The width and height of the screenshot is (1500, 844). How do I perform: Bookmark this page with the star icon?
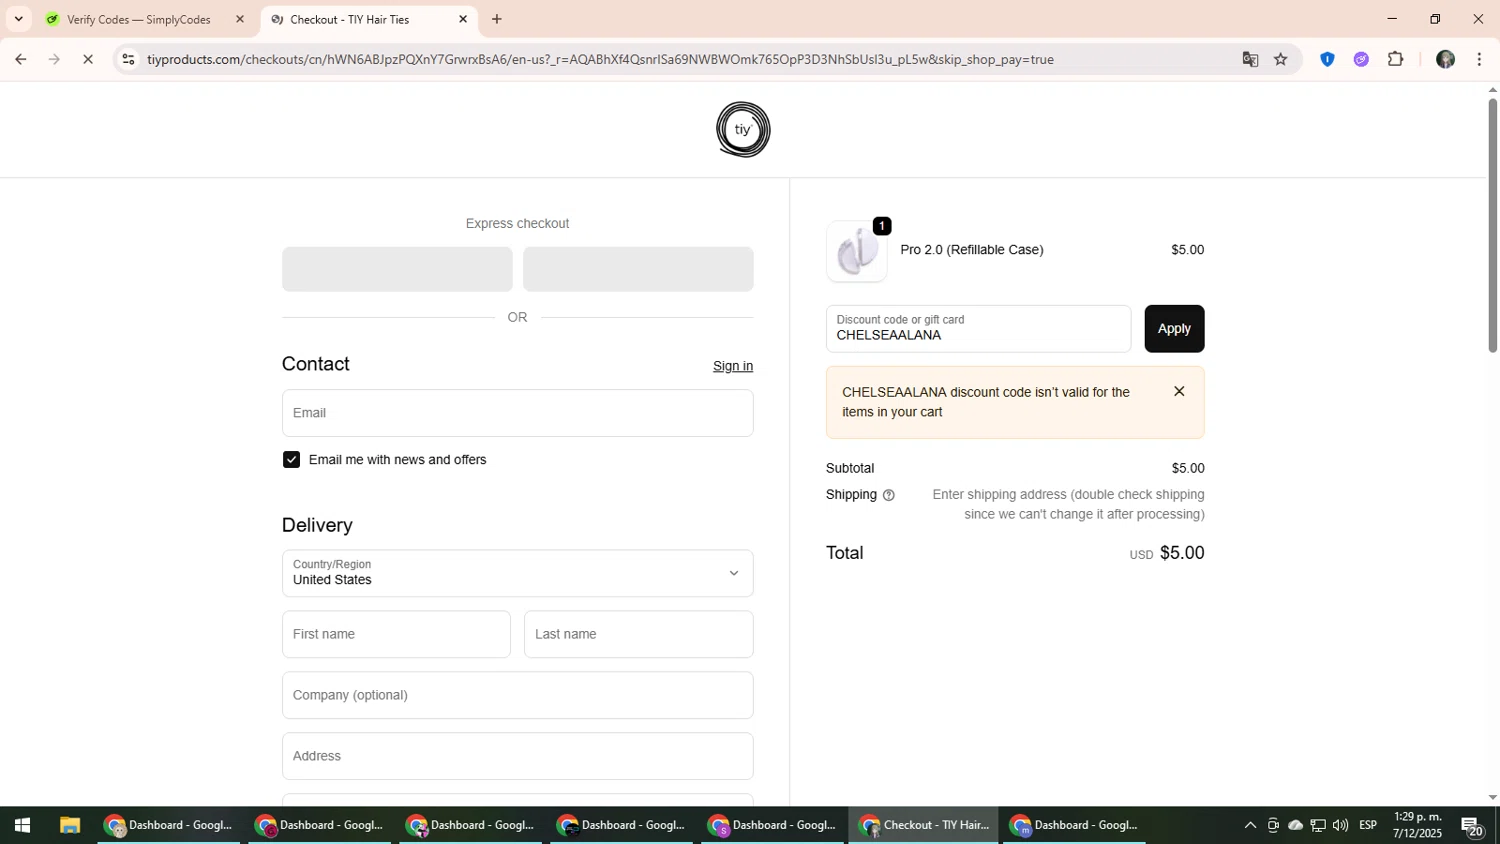click(1281, 59)
